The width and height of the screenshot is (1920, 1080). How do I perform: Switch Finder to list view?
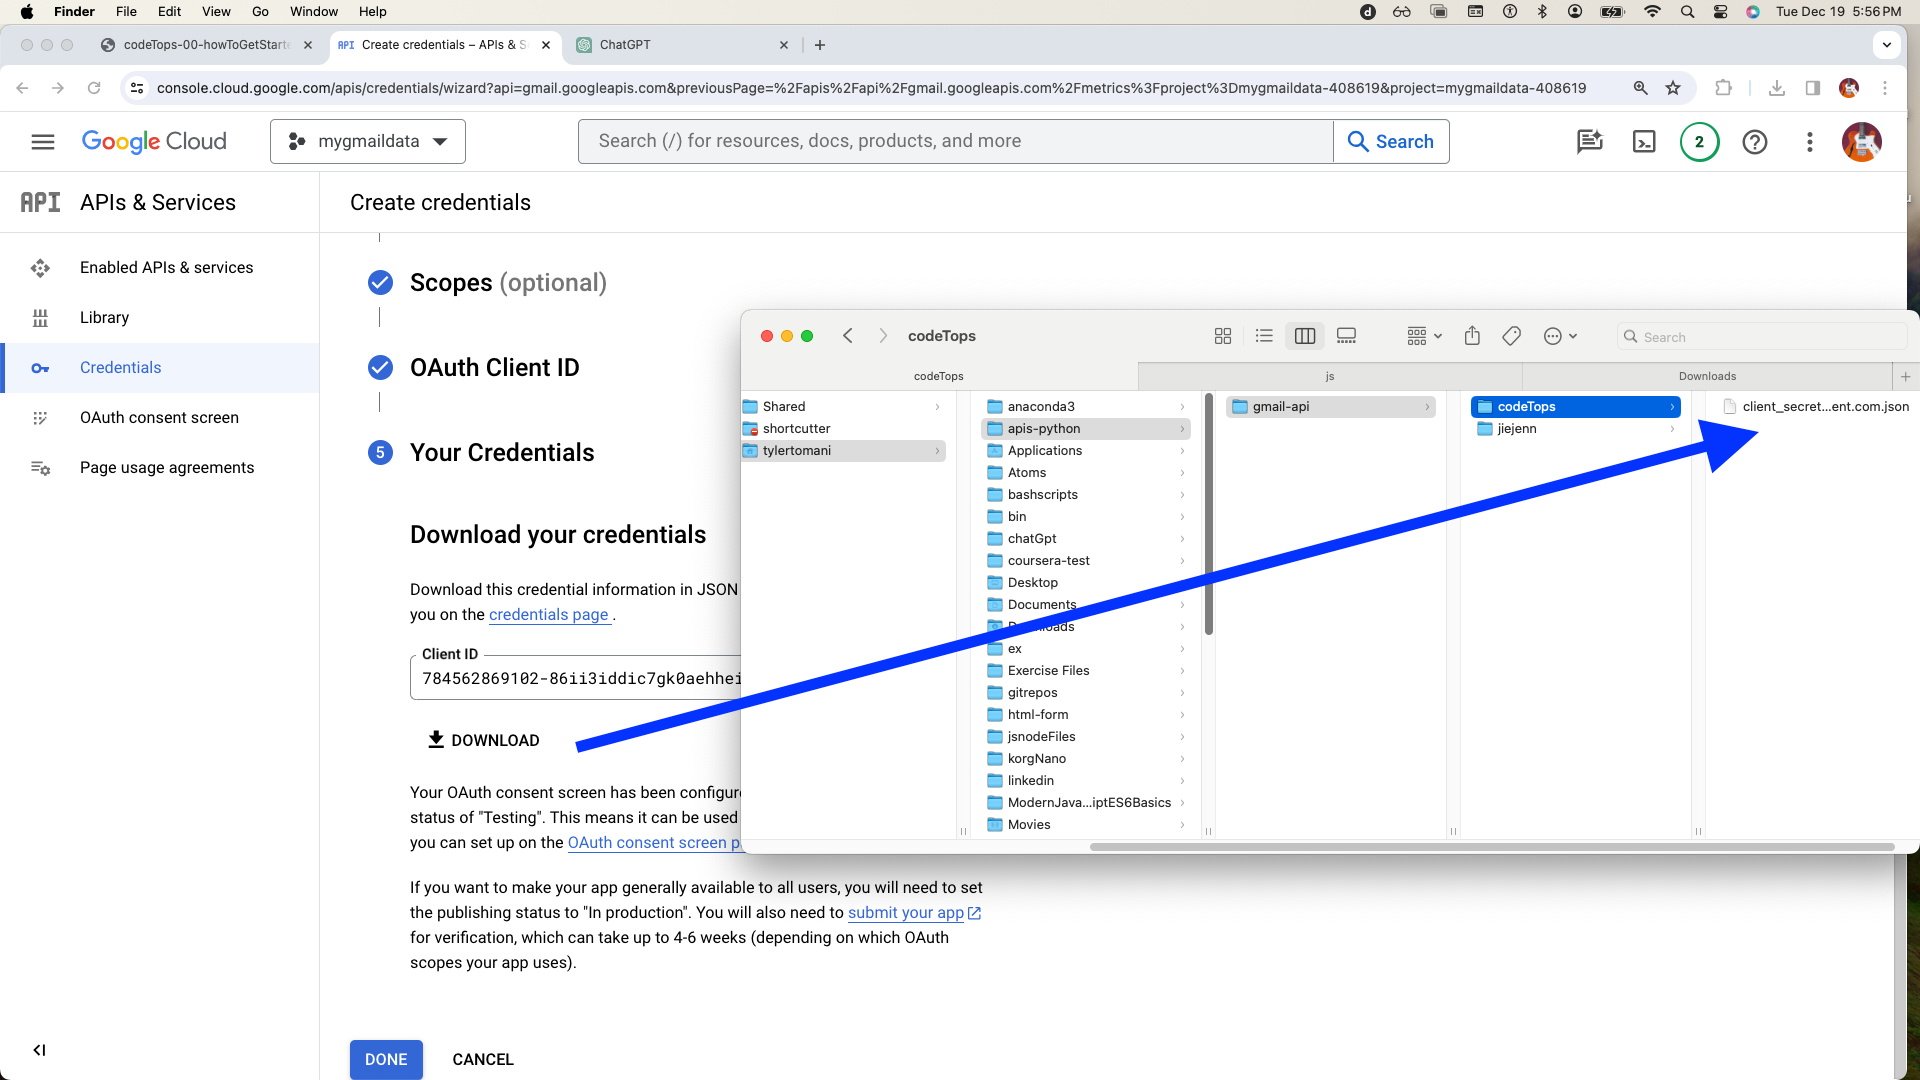click(x=1264, y=336)
